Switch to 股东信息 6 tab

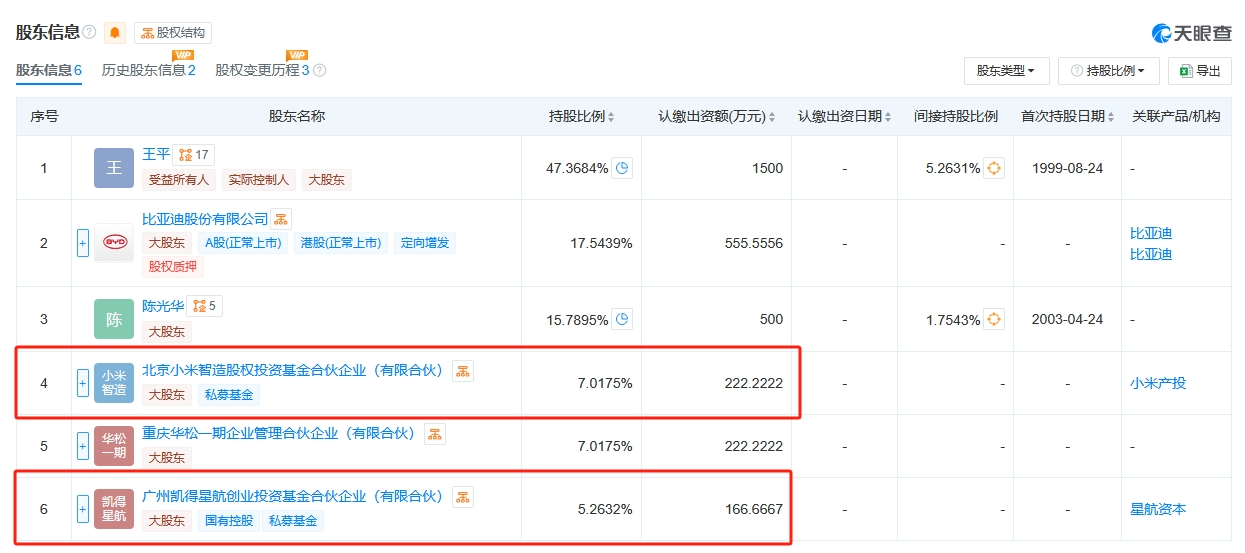(48, 70)
